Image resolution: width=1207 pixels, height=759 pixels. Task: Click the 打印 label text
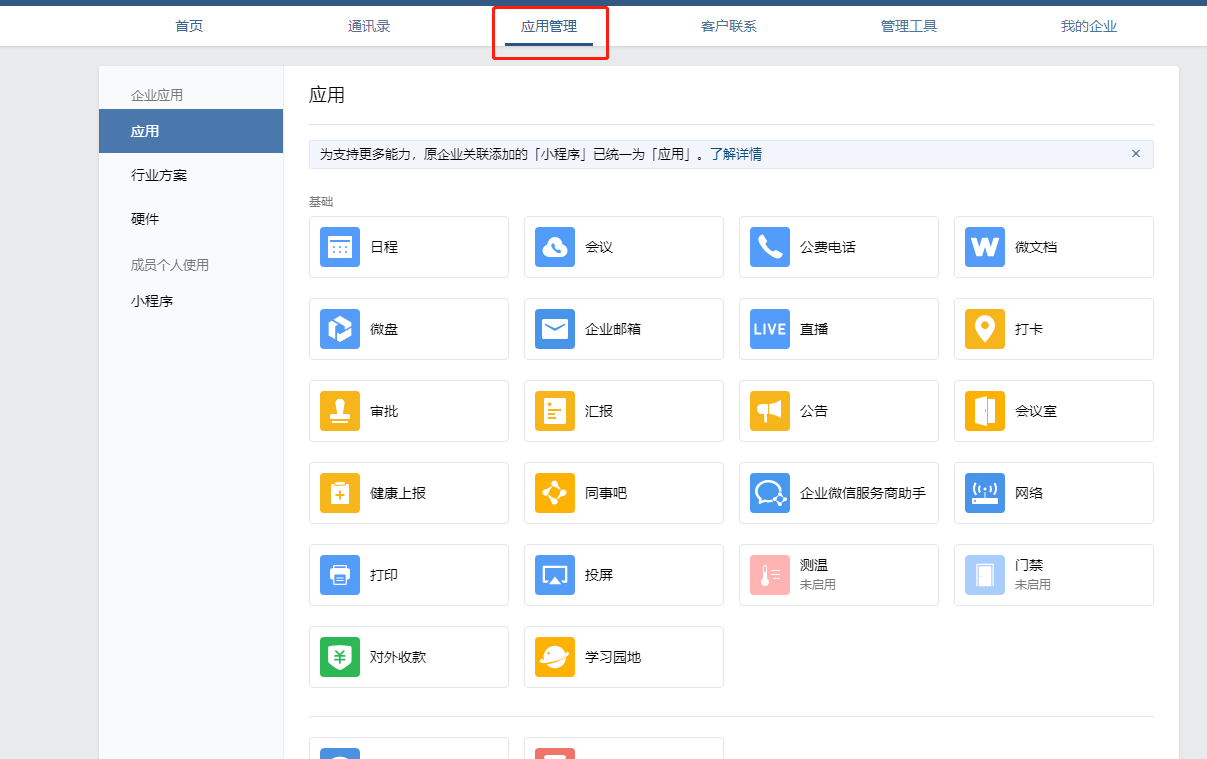(384, 575)
